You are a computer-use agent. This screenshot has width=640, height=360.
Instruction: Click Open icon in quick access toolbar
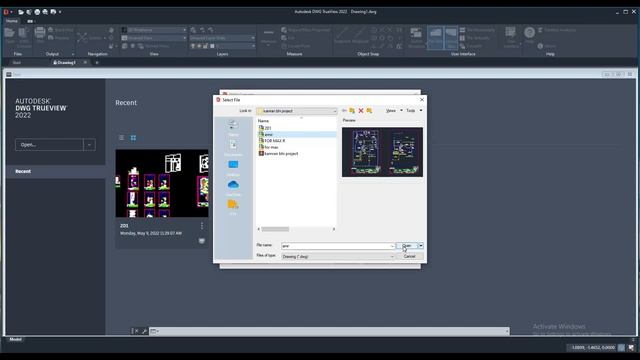(21, 12)
